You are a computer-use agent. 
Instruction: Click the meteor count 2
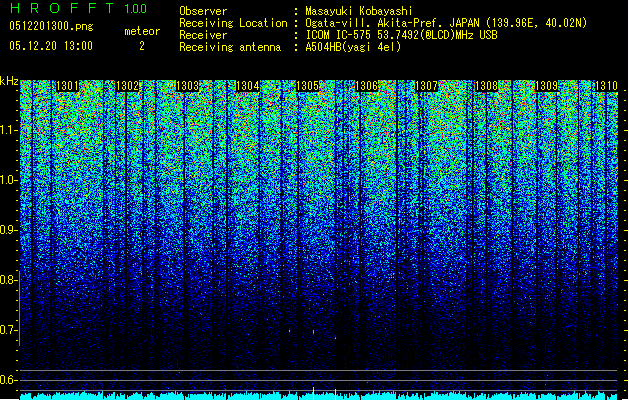[142, 46]
